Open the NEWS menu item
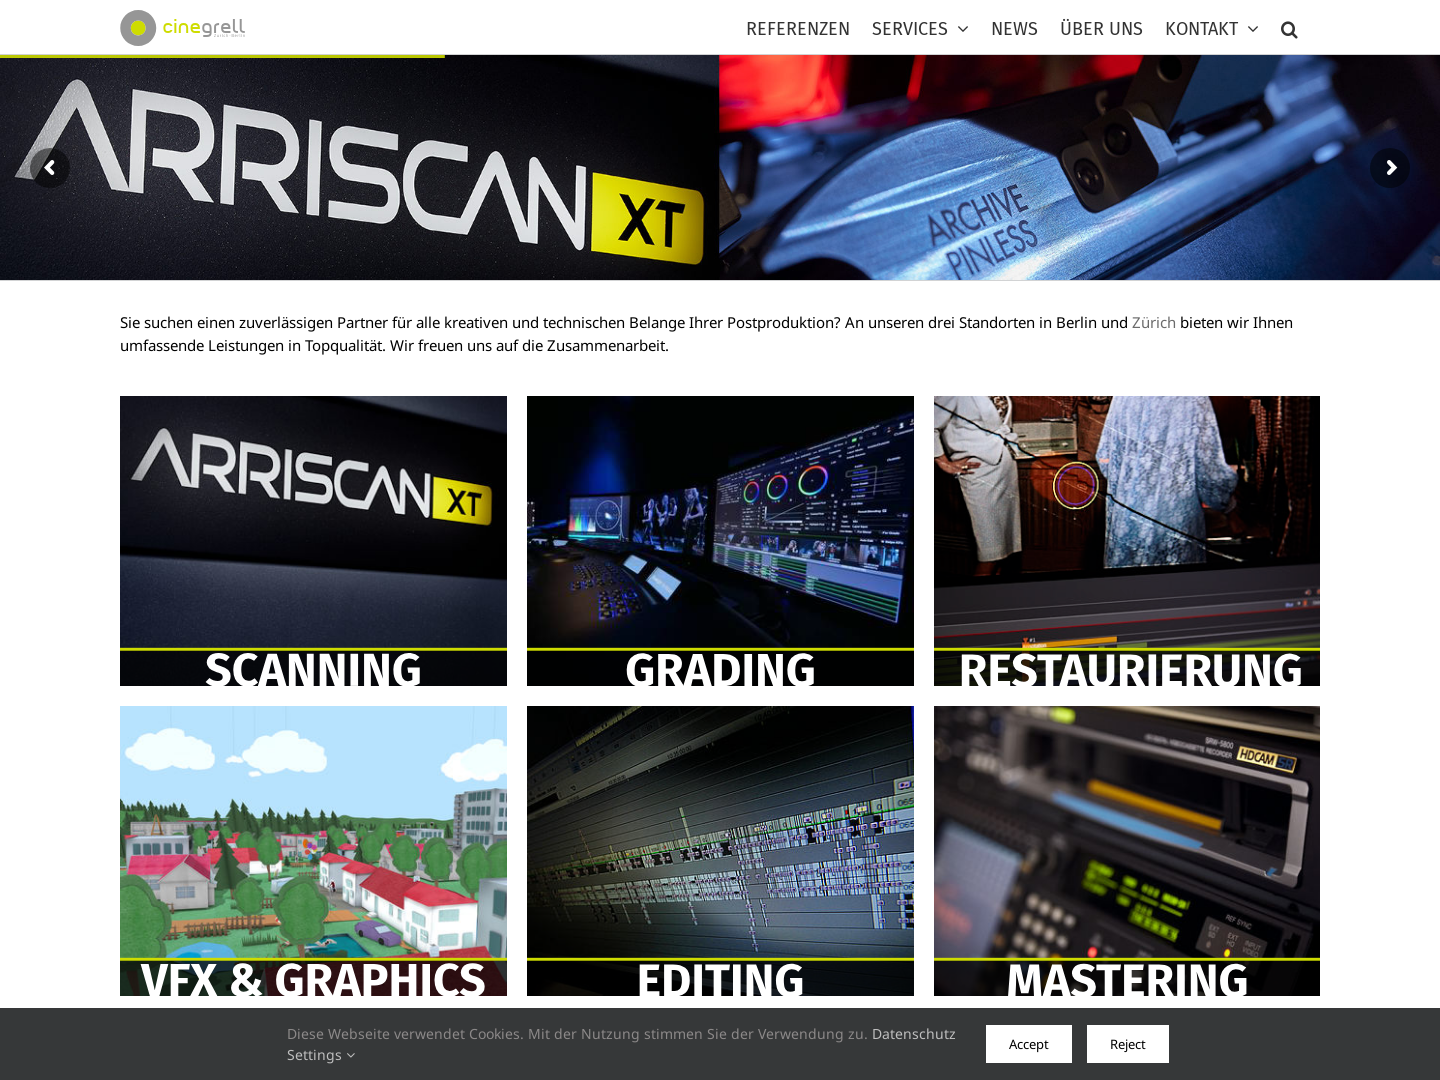This screenshot has height=1080, width=1440. click(x=1014, y=29)
